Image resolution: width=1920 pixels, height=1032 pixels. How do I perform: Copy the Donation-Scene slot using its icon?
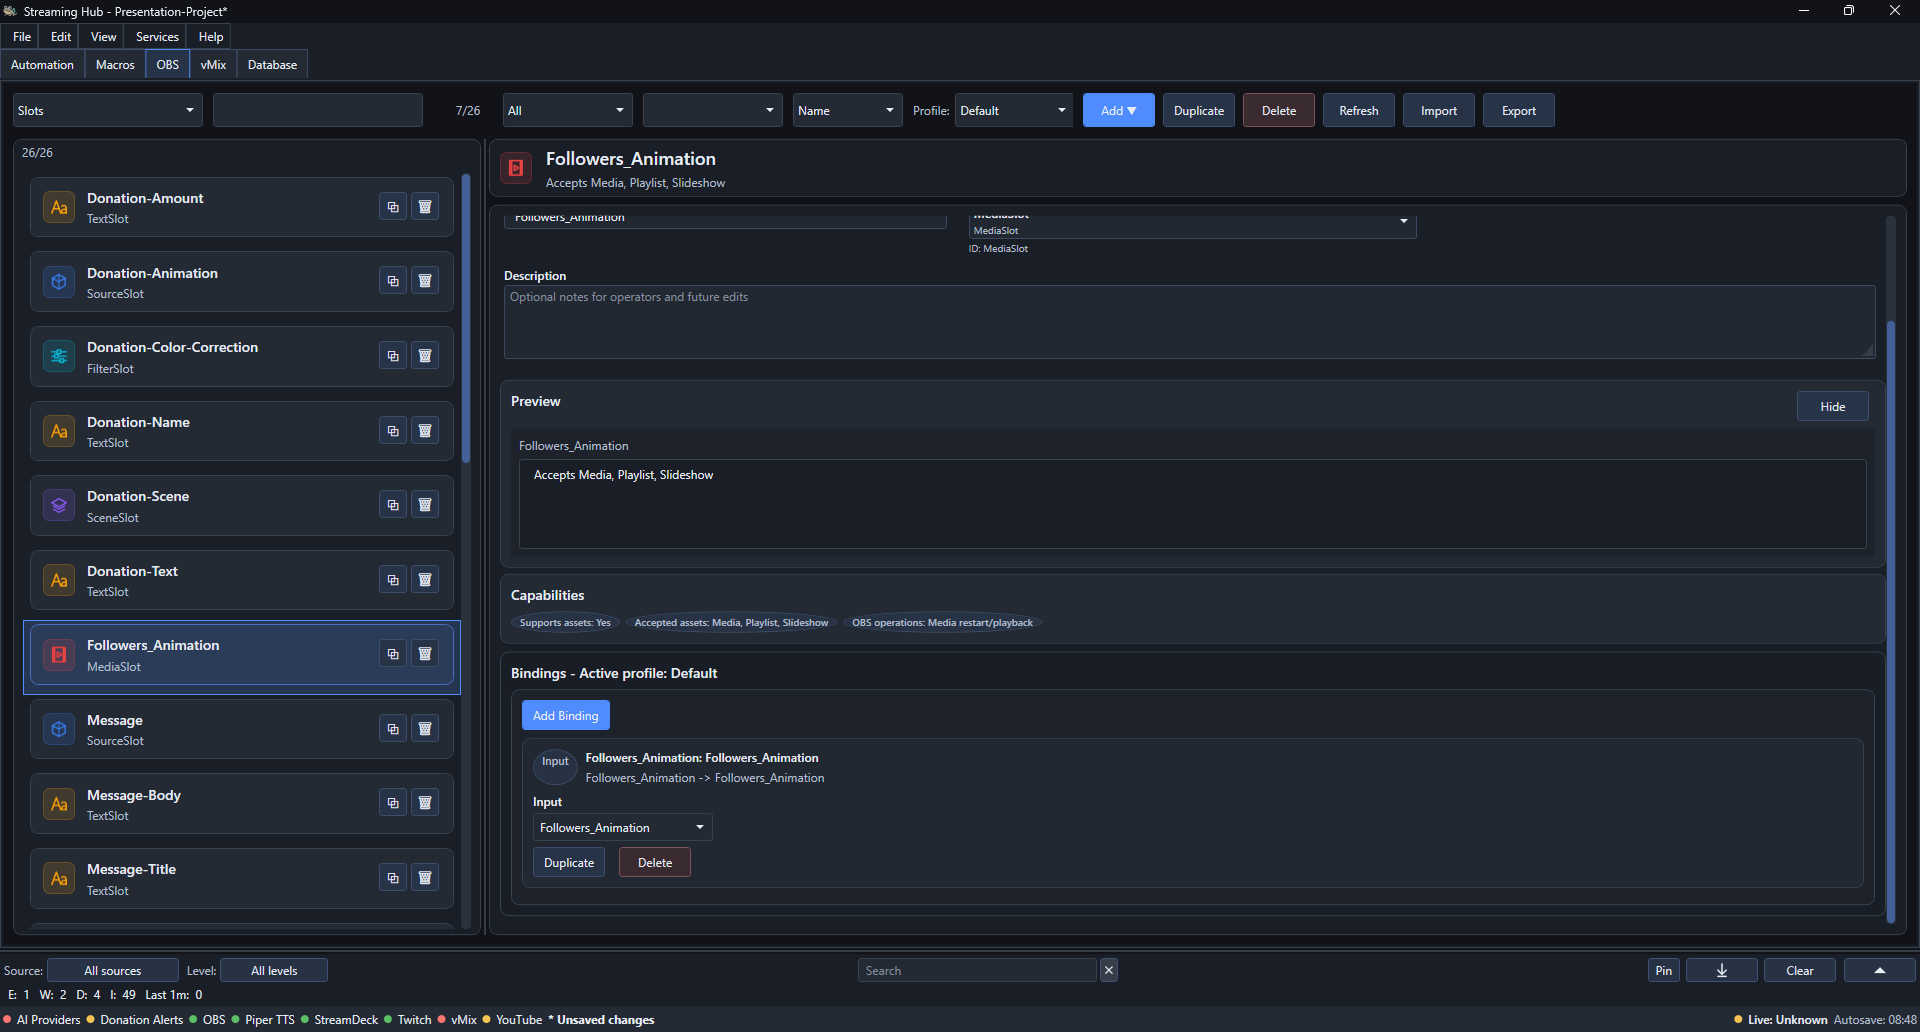[393, 505]
